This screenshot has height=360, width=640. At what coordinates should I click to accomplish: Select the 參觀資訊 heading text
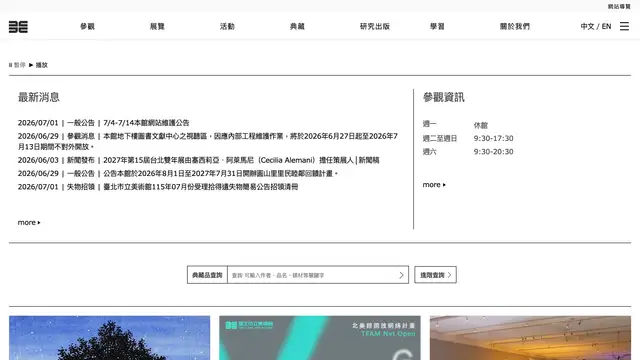coord(443,97)
